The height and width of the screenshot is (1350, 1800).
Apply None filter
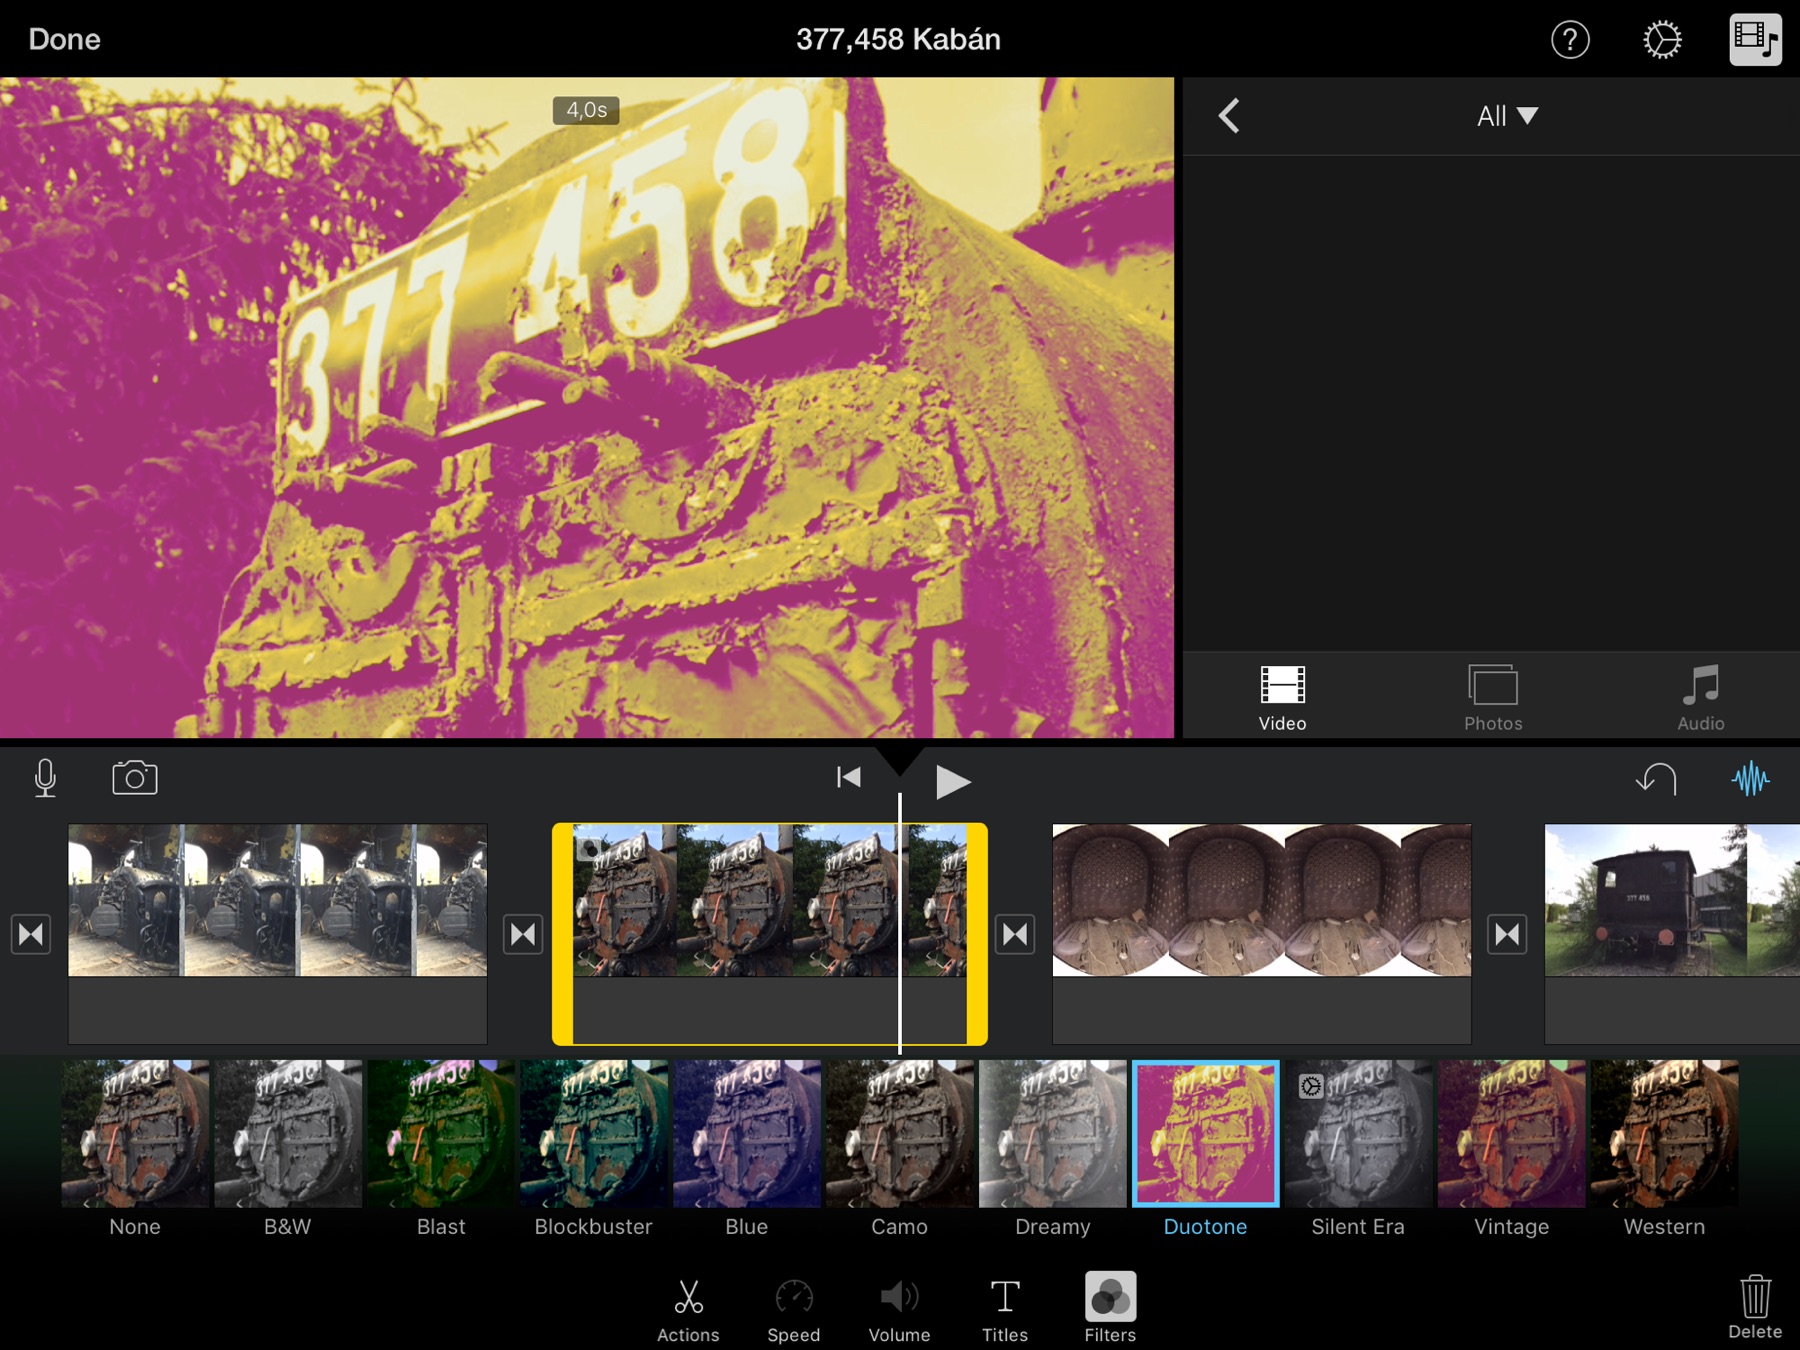point(135,1148)
